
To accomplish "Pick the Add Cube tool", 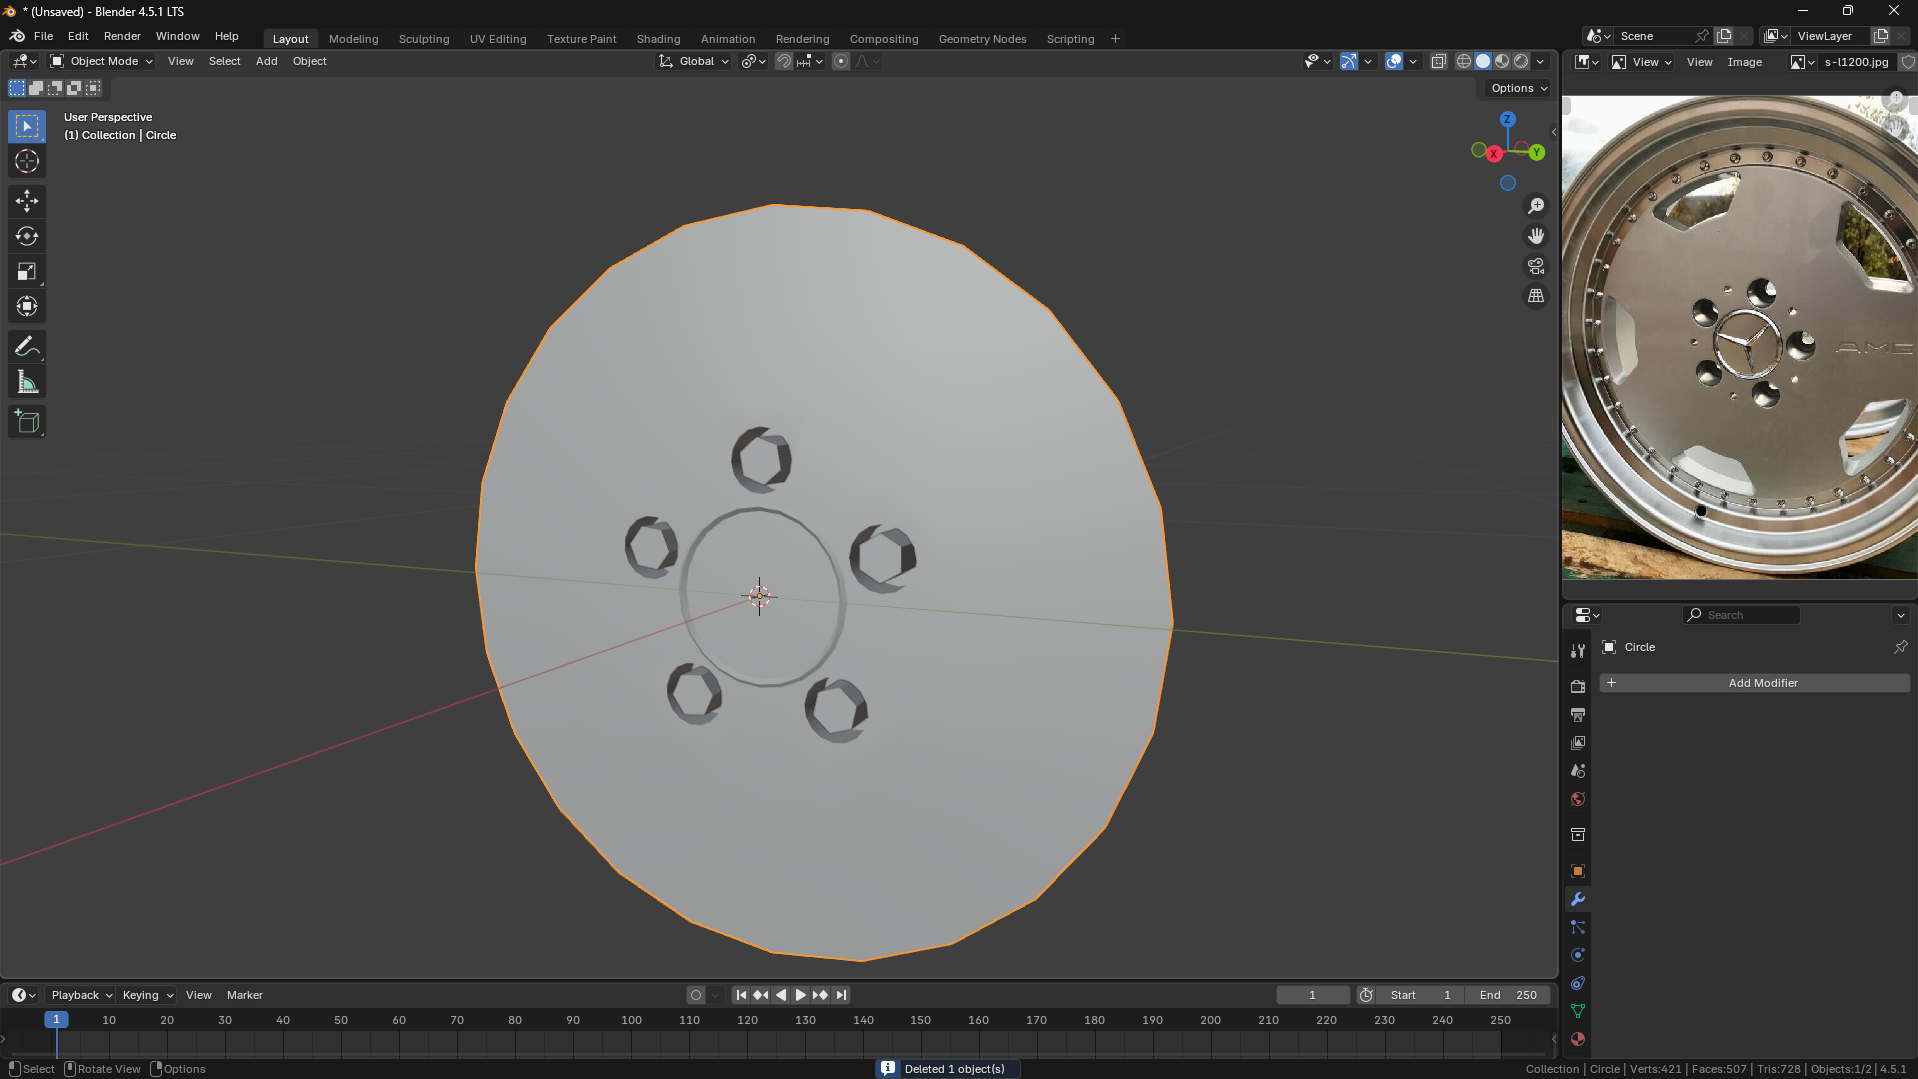I will (x=27, y=422).
